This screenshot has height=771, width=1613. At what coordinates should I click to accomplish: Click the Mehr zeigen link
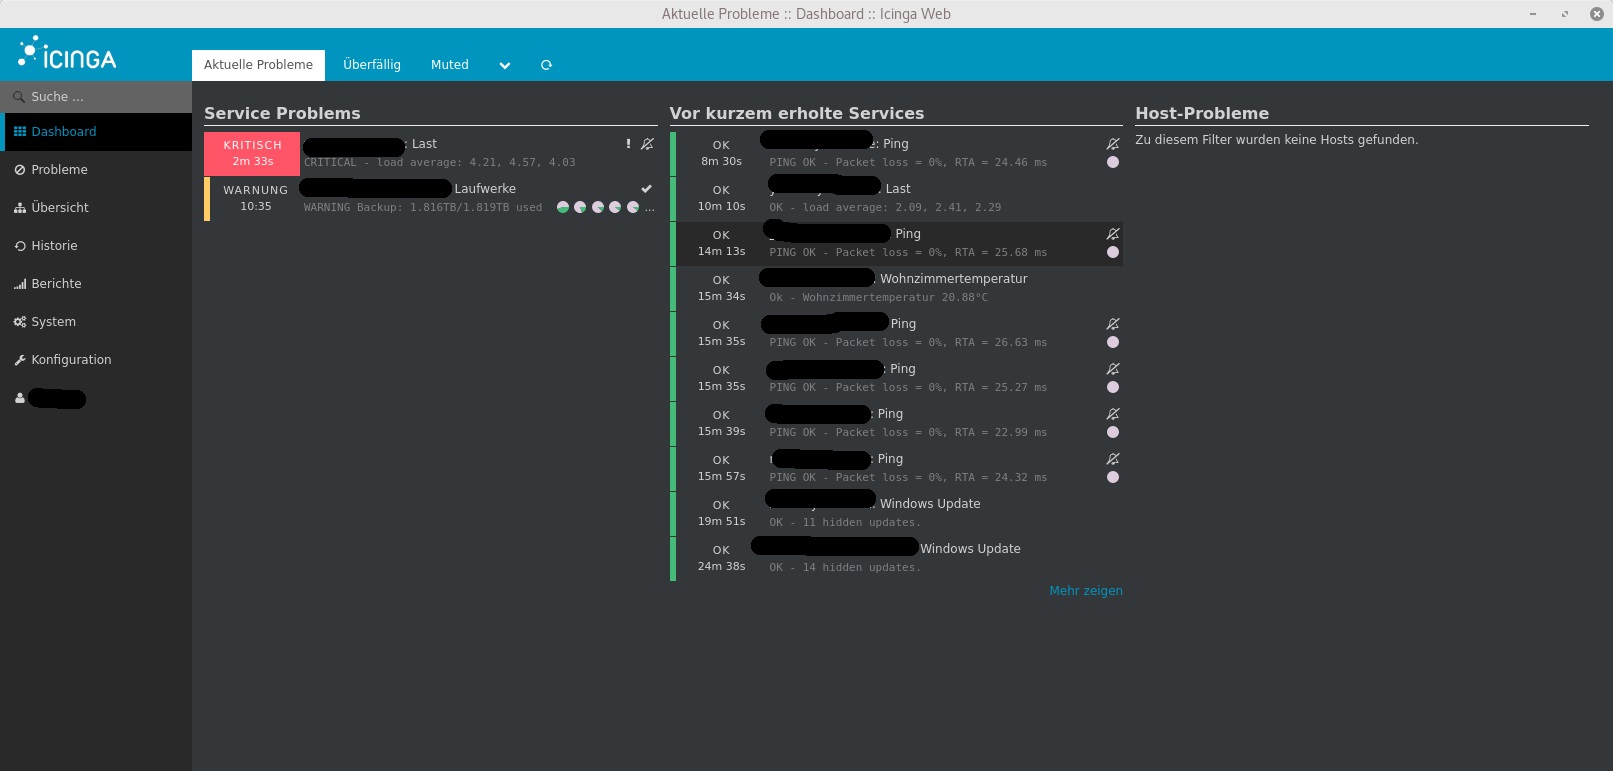pos(1085,591)
